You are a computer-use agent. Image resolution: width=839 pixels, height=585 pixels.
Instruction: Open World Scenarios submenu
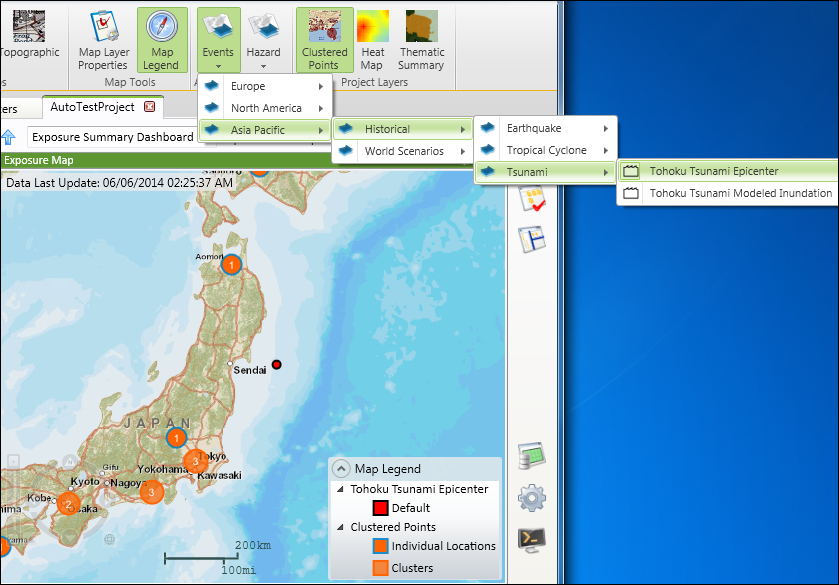(x=403, y=151)
